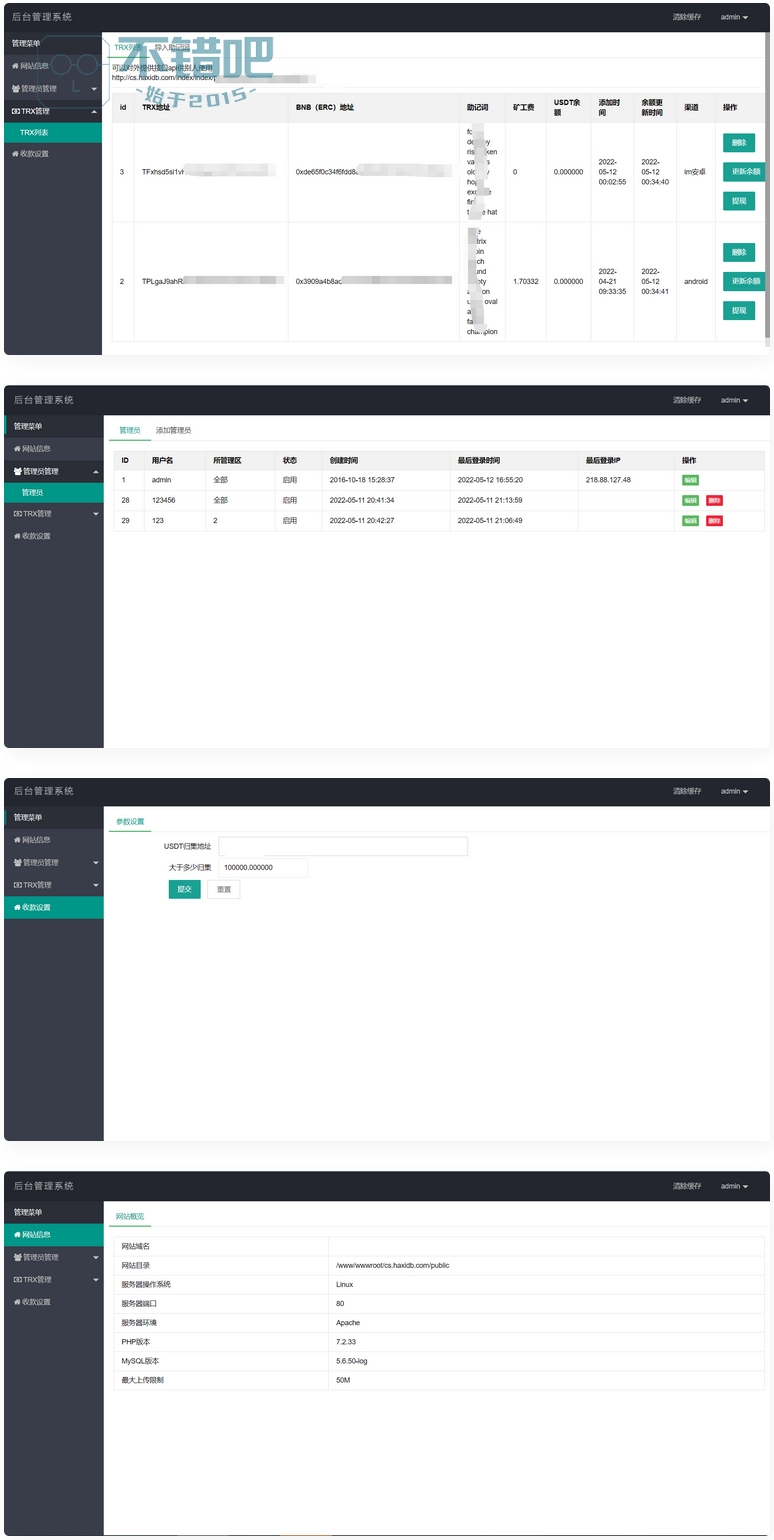The height and width of the screenshot is (1540, 774).
Task: Edit the administrator named 123456
Action: click(x=690, y=500)
